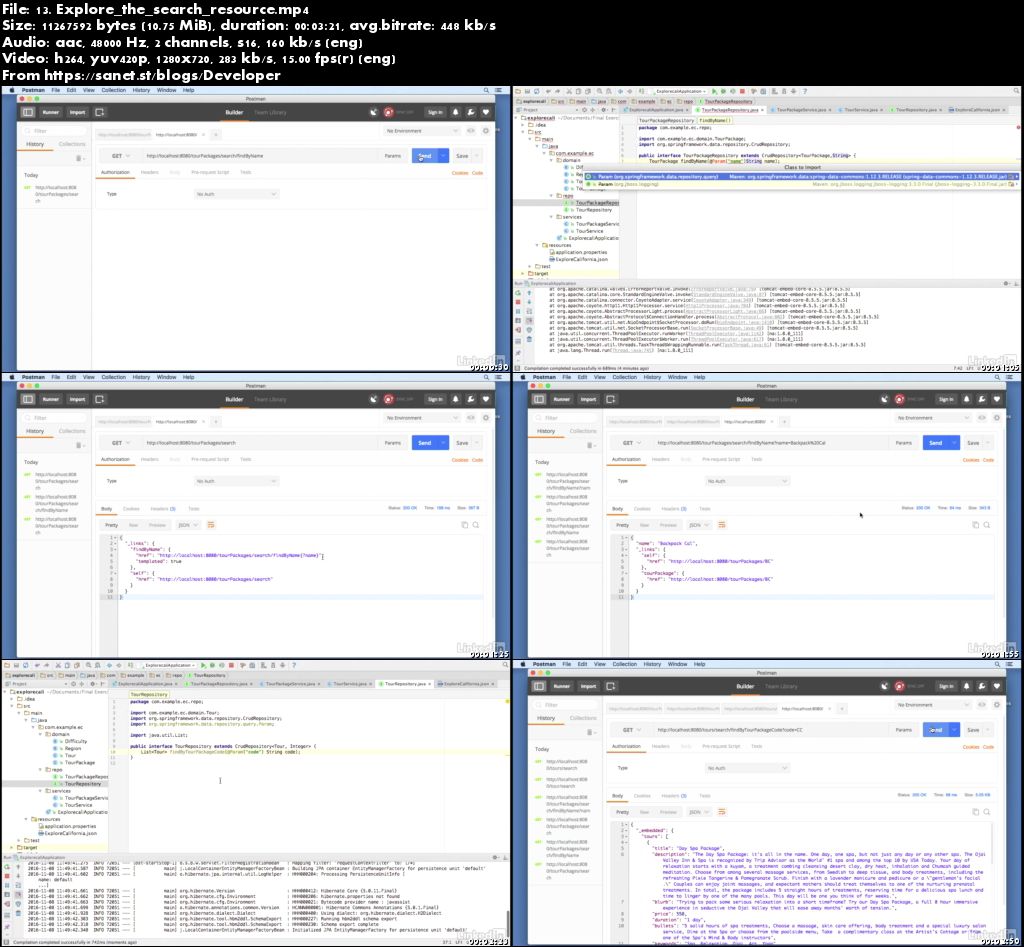The image size is (1024, 947).
Task: Click copy response icon in middle-left Postman frame
Action: coord(464,525)
